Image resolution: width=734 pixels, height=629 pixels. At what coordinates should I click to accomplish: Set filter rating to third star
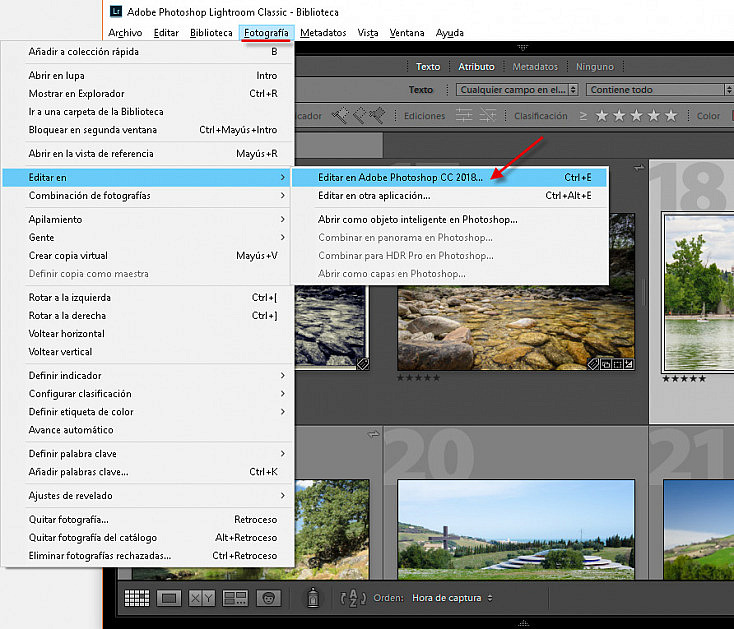point(637,116)
